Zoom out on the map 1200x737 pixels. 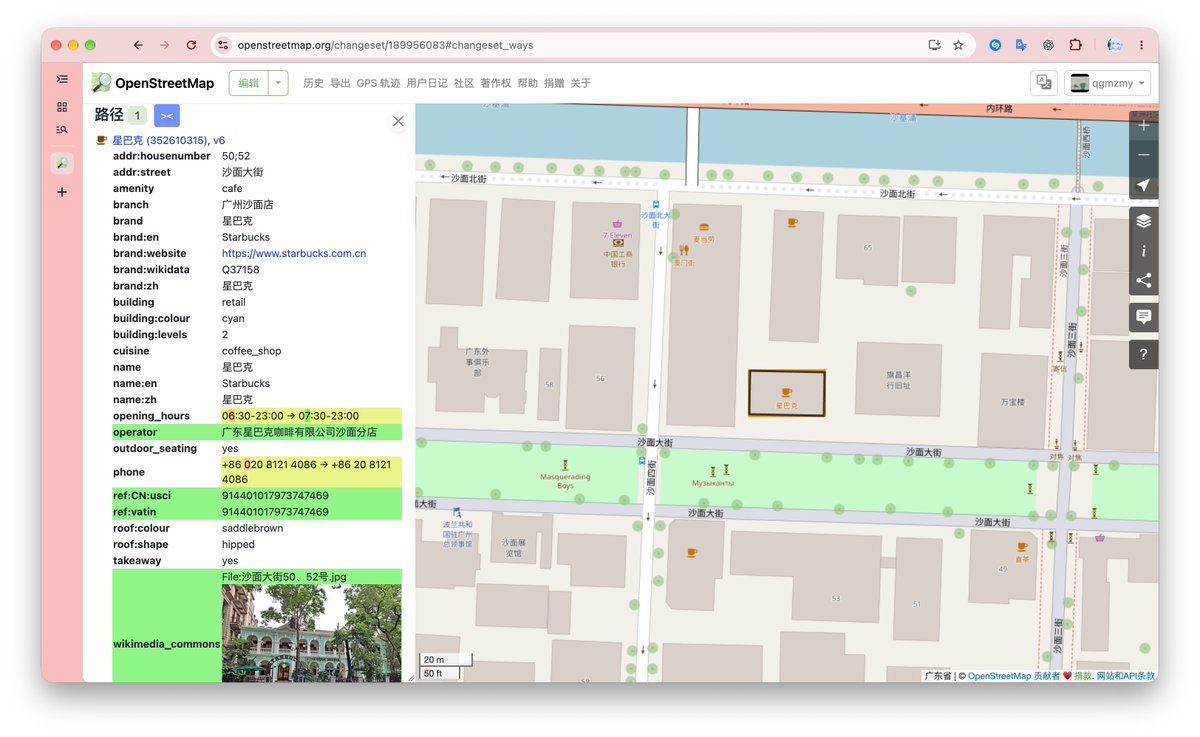(x=1144, y=156)
